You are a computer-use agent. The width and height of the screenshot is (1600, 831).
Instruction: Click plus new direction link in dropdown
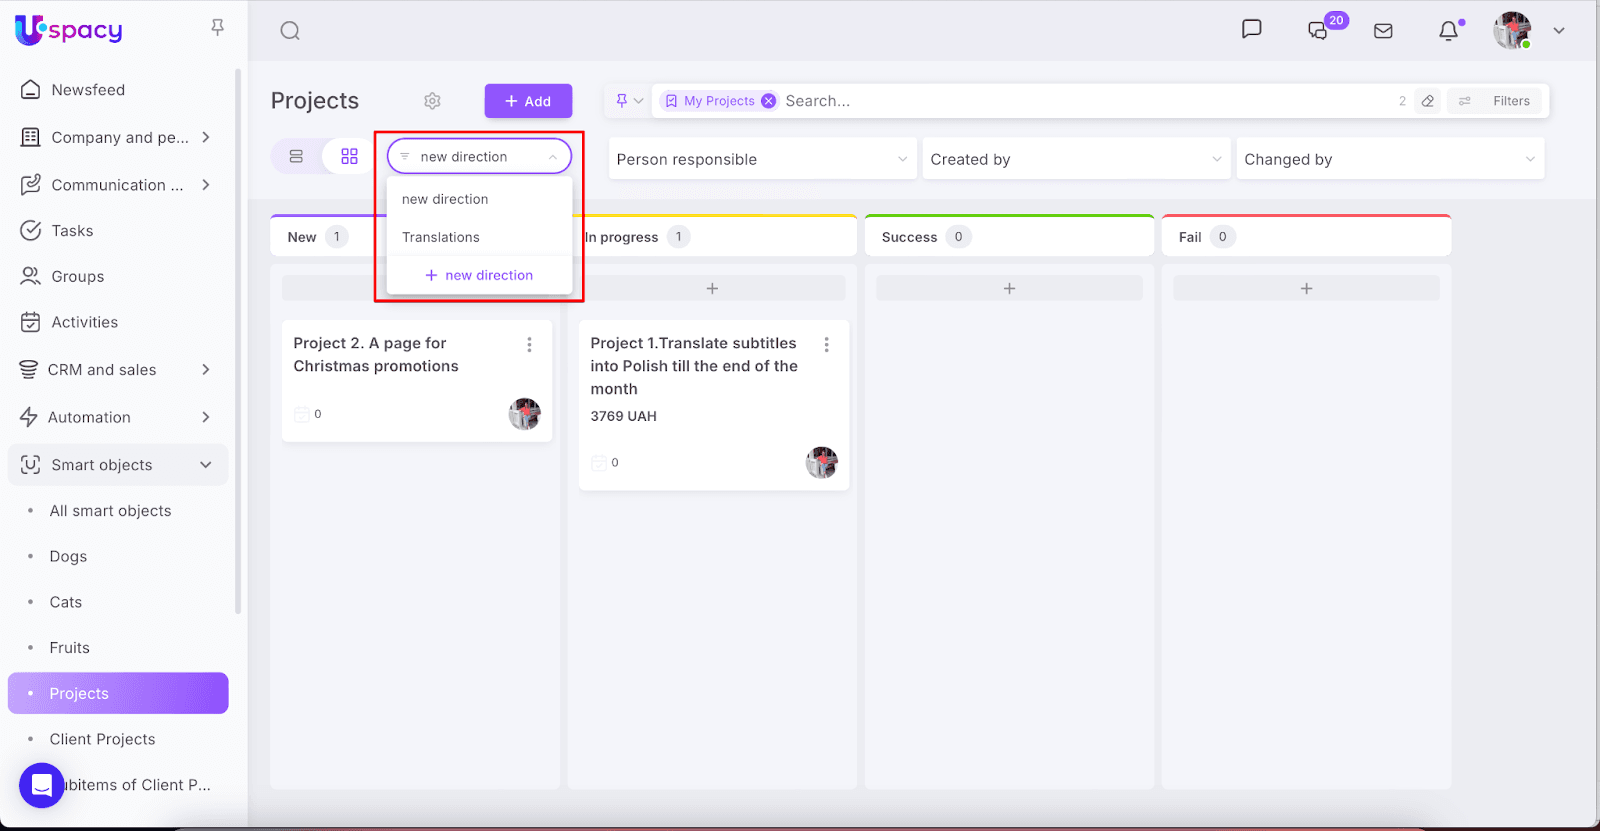click(479, 275)
